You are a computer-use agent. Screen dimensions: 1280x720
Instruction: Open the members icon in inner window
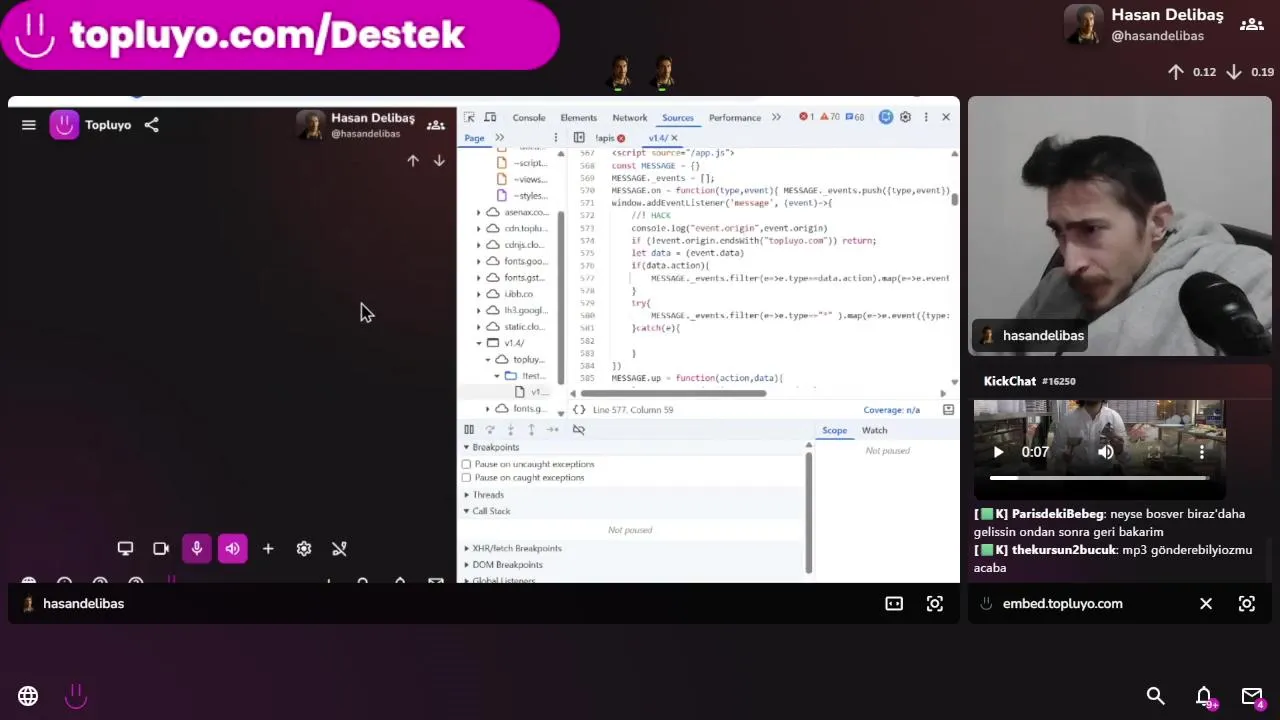(436, 125)
